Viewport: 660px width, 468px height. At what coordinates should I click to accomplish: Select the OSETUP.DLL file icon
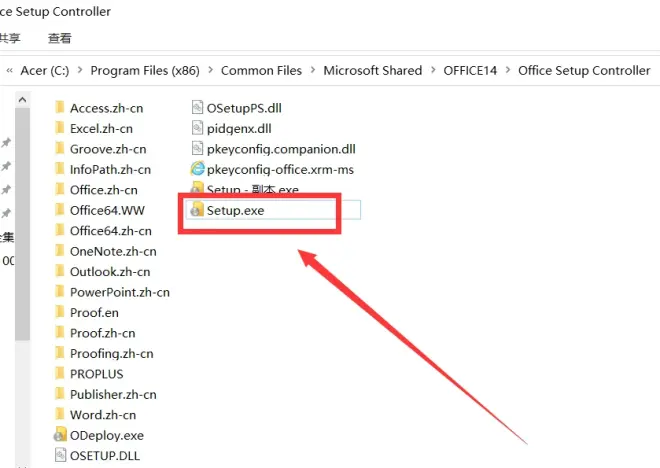[61, 455]
